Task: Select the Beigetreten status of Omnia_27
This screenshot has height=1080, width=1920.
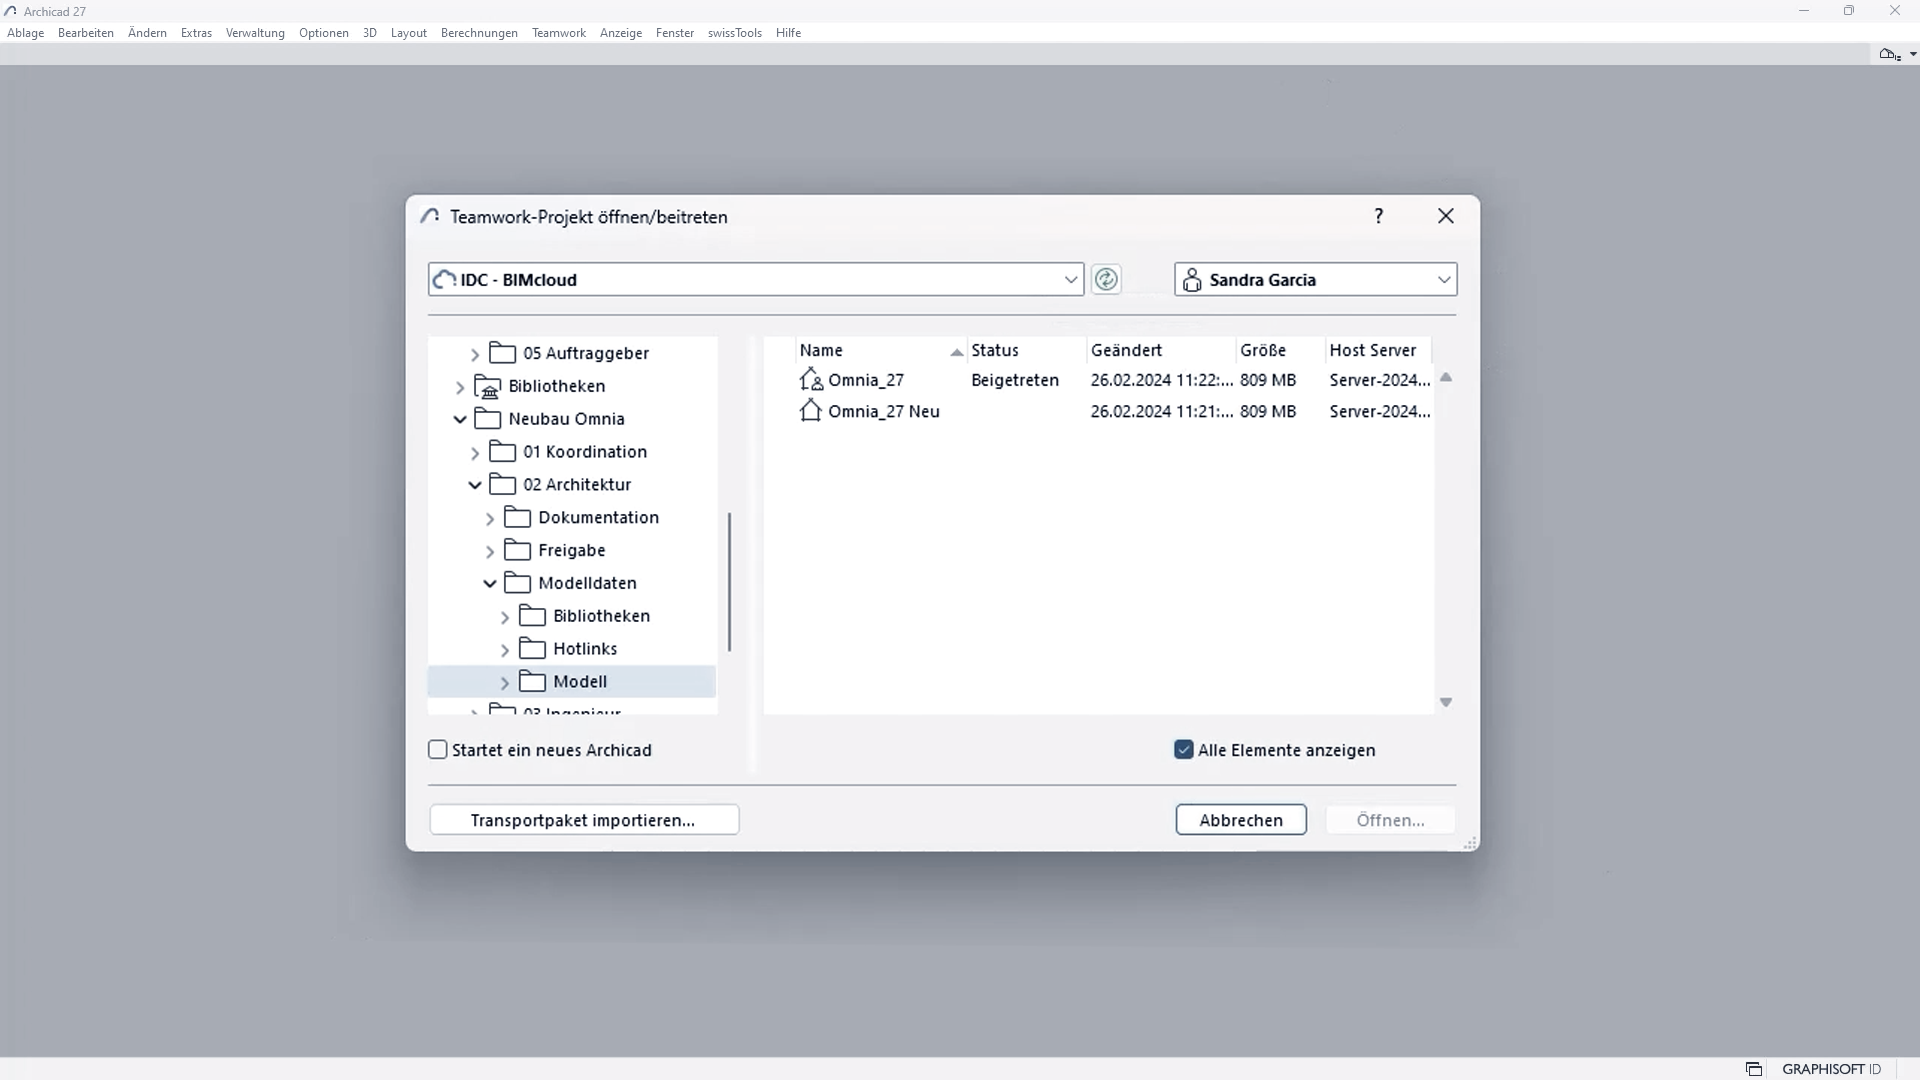Action: coord(1015,380)
